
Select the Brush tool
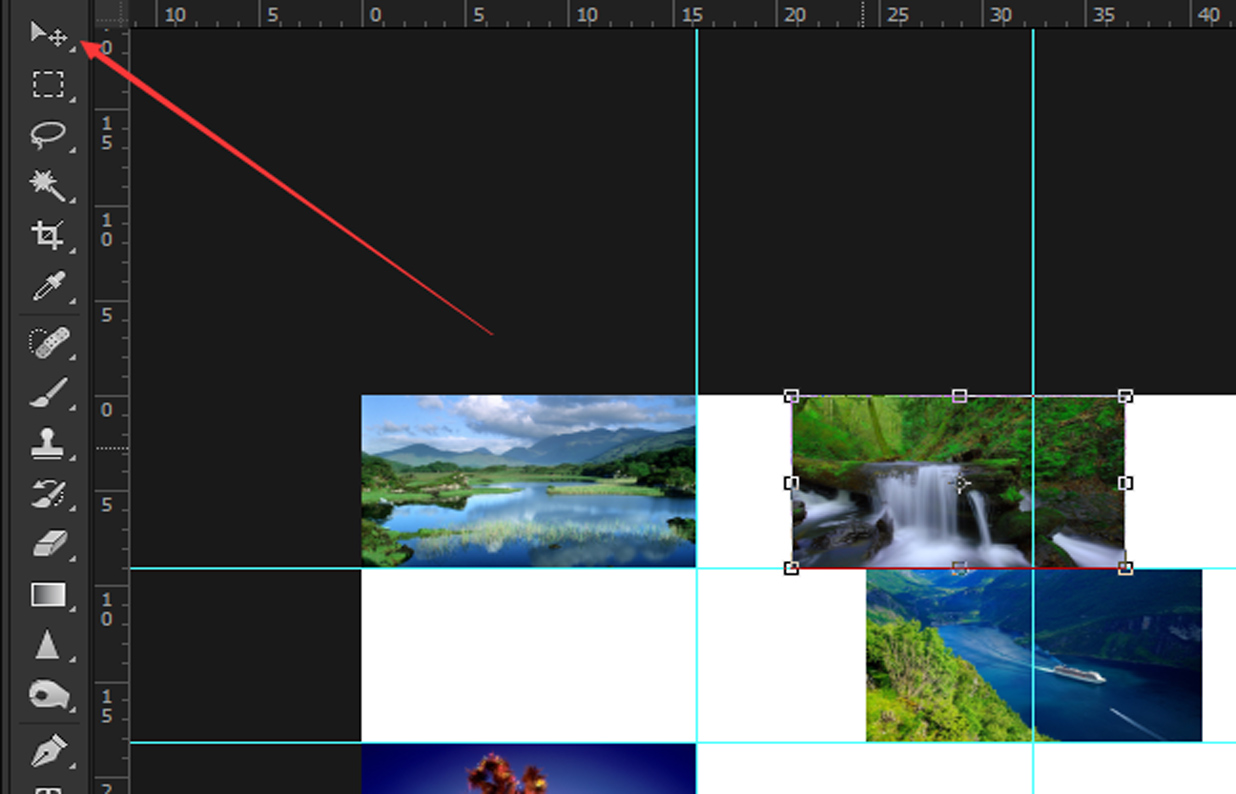pyautogui.click(x=48, y=393)
